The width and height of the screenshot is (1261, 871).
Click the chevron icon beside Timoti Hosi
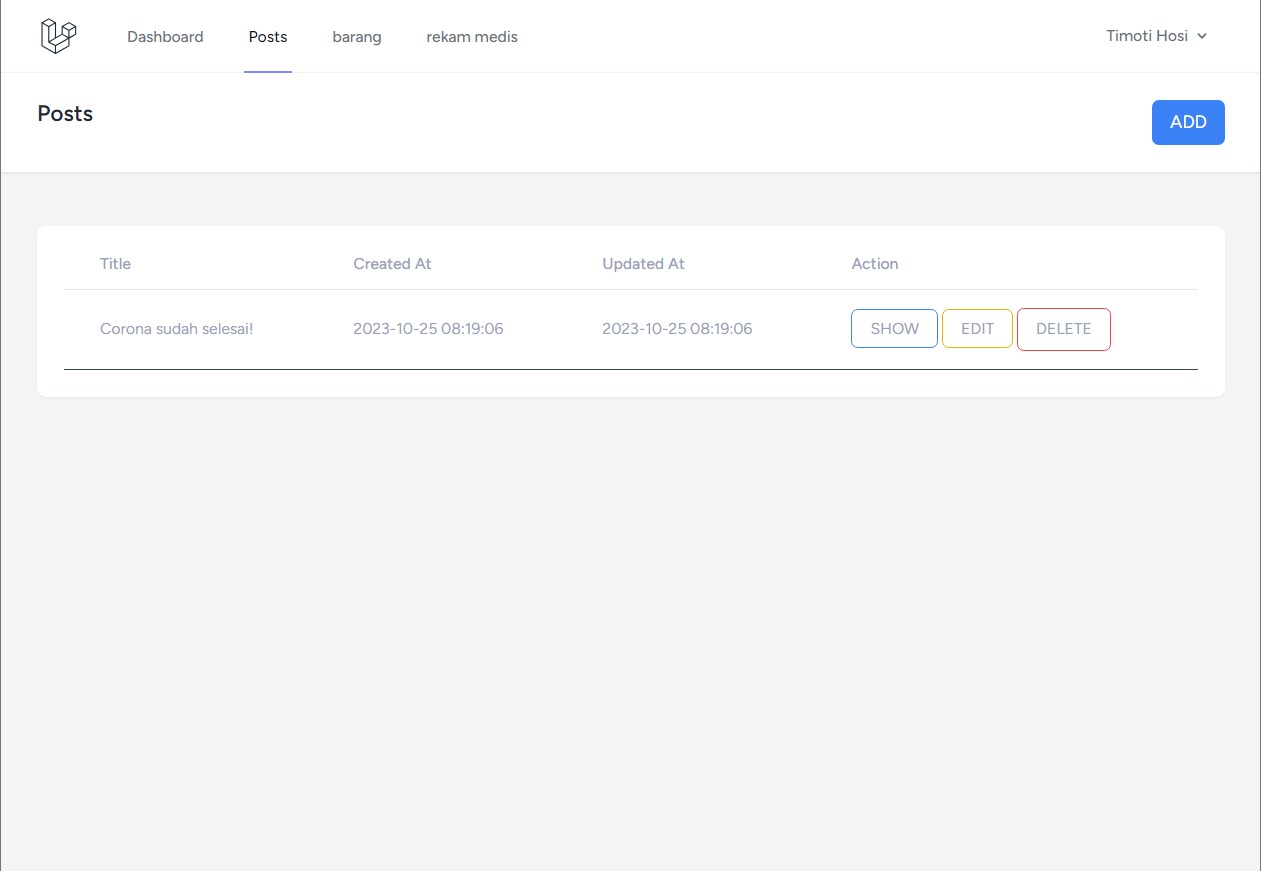(1201, 36)
